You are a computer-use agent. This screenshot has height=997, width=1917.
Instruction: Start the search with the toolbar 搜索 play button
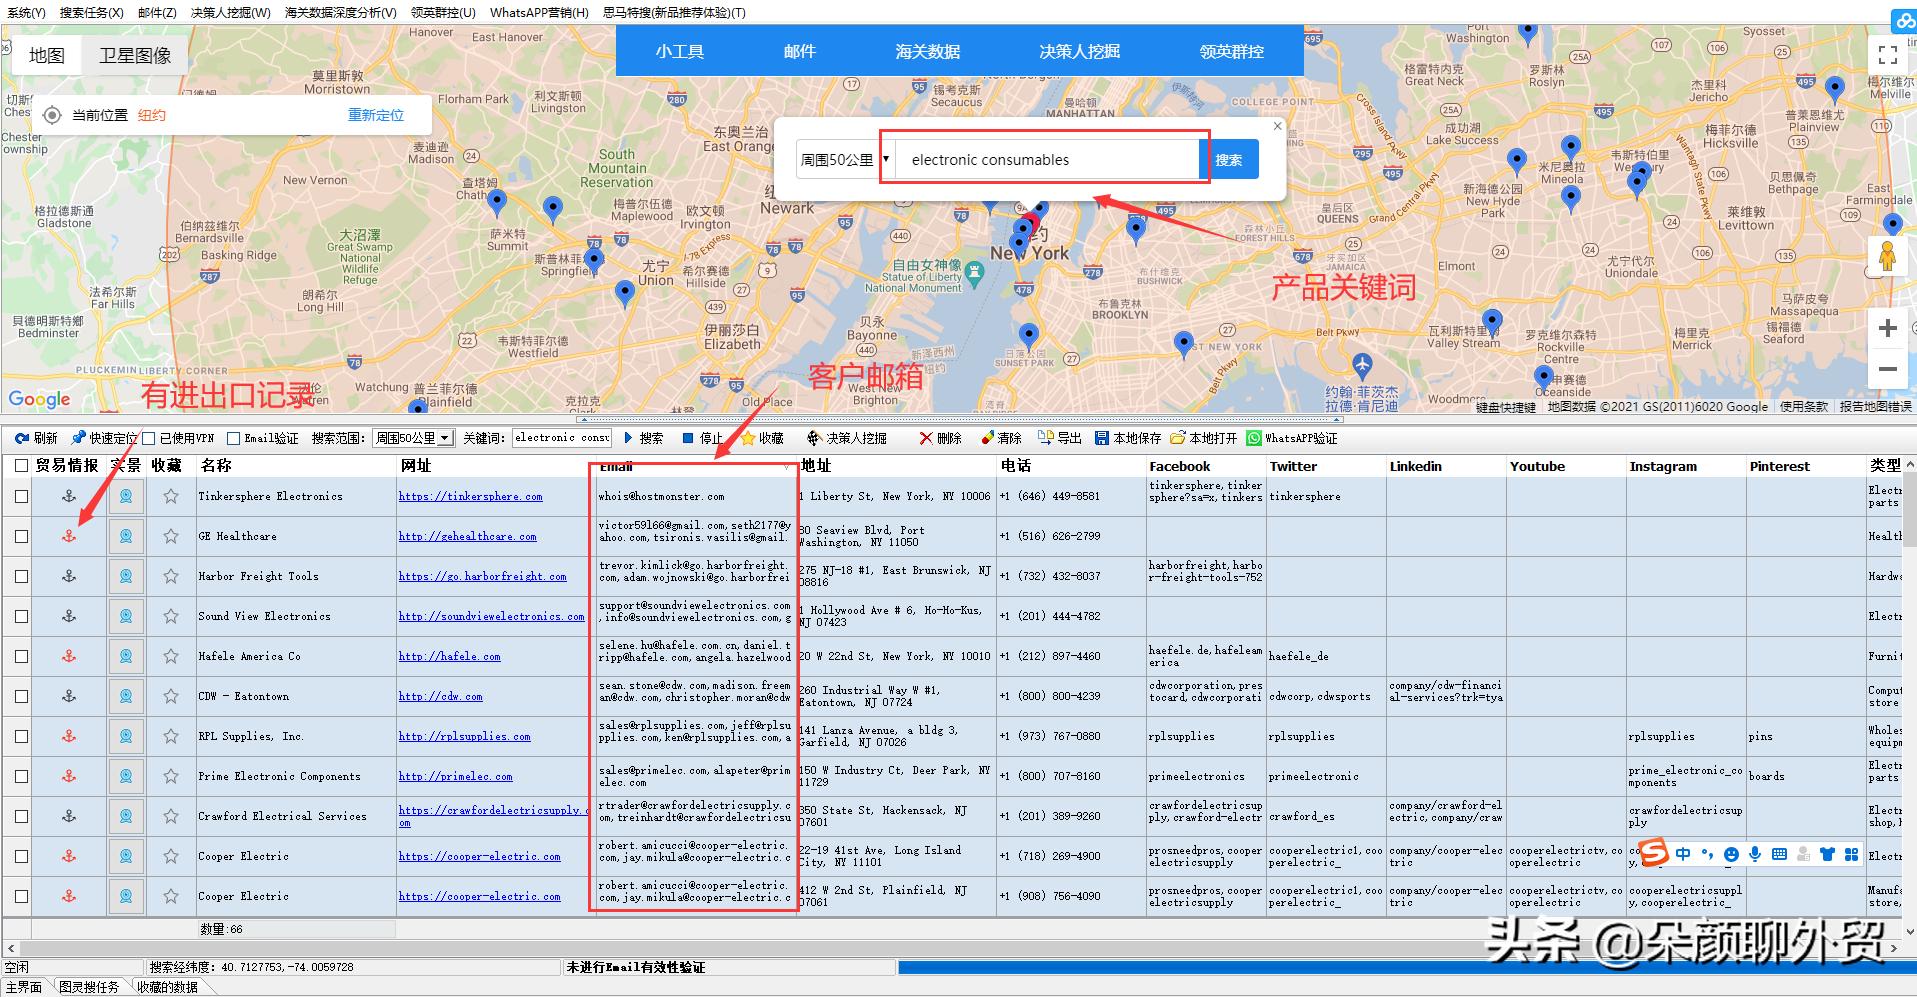[x=643, y=438]
